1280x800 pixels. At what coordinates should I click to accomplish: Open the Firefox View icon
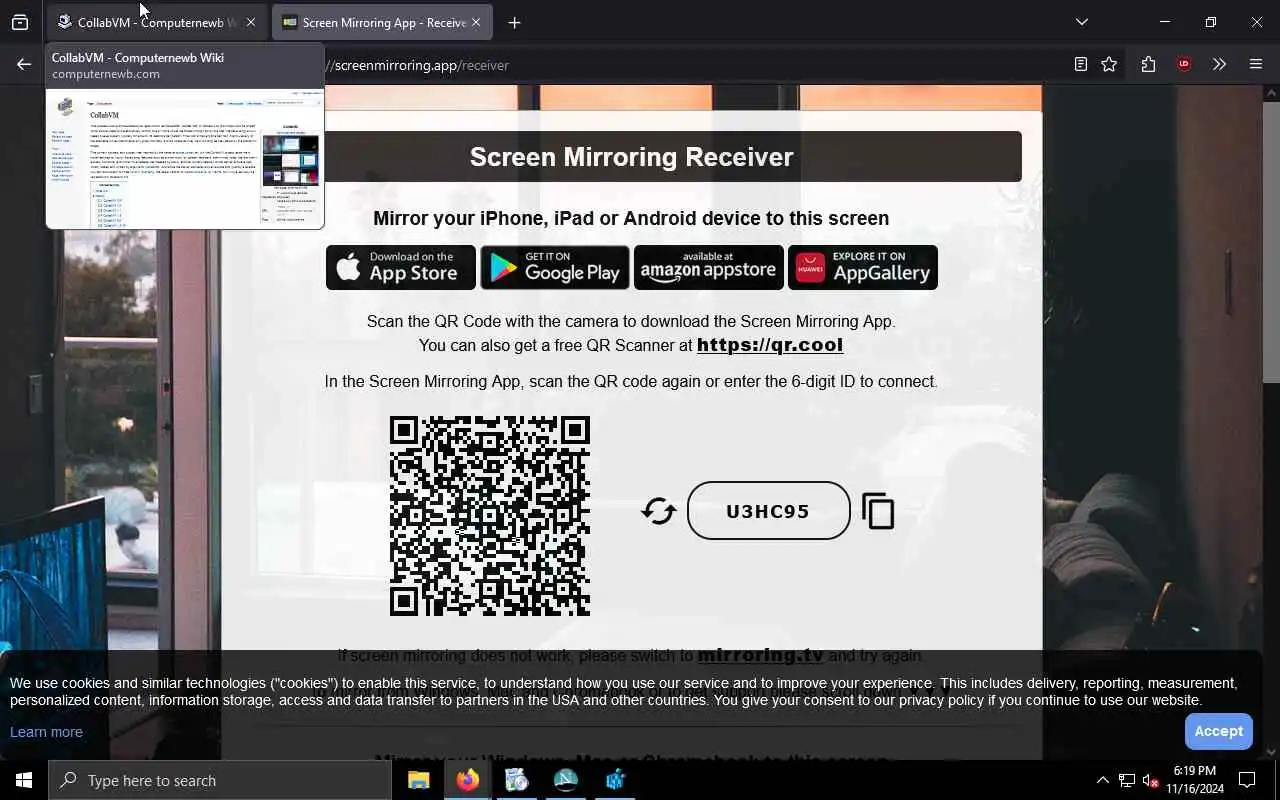tap(20, 22)
